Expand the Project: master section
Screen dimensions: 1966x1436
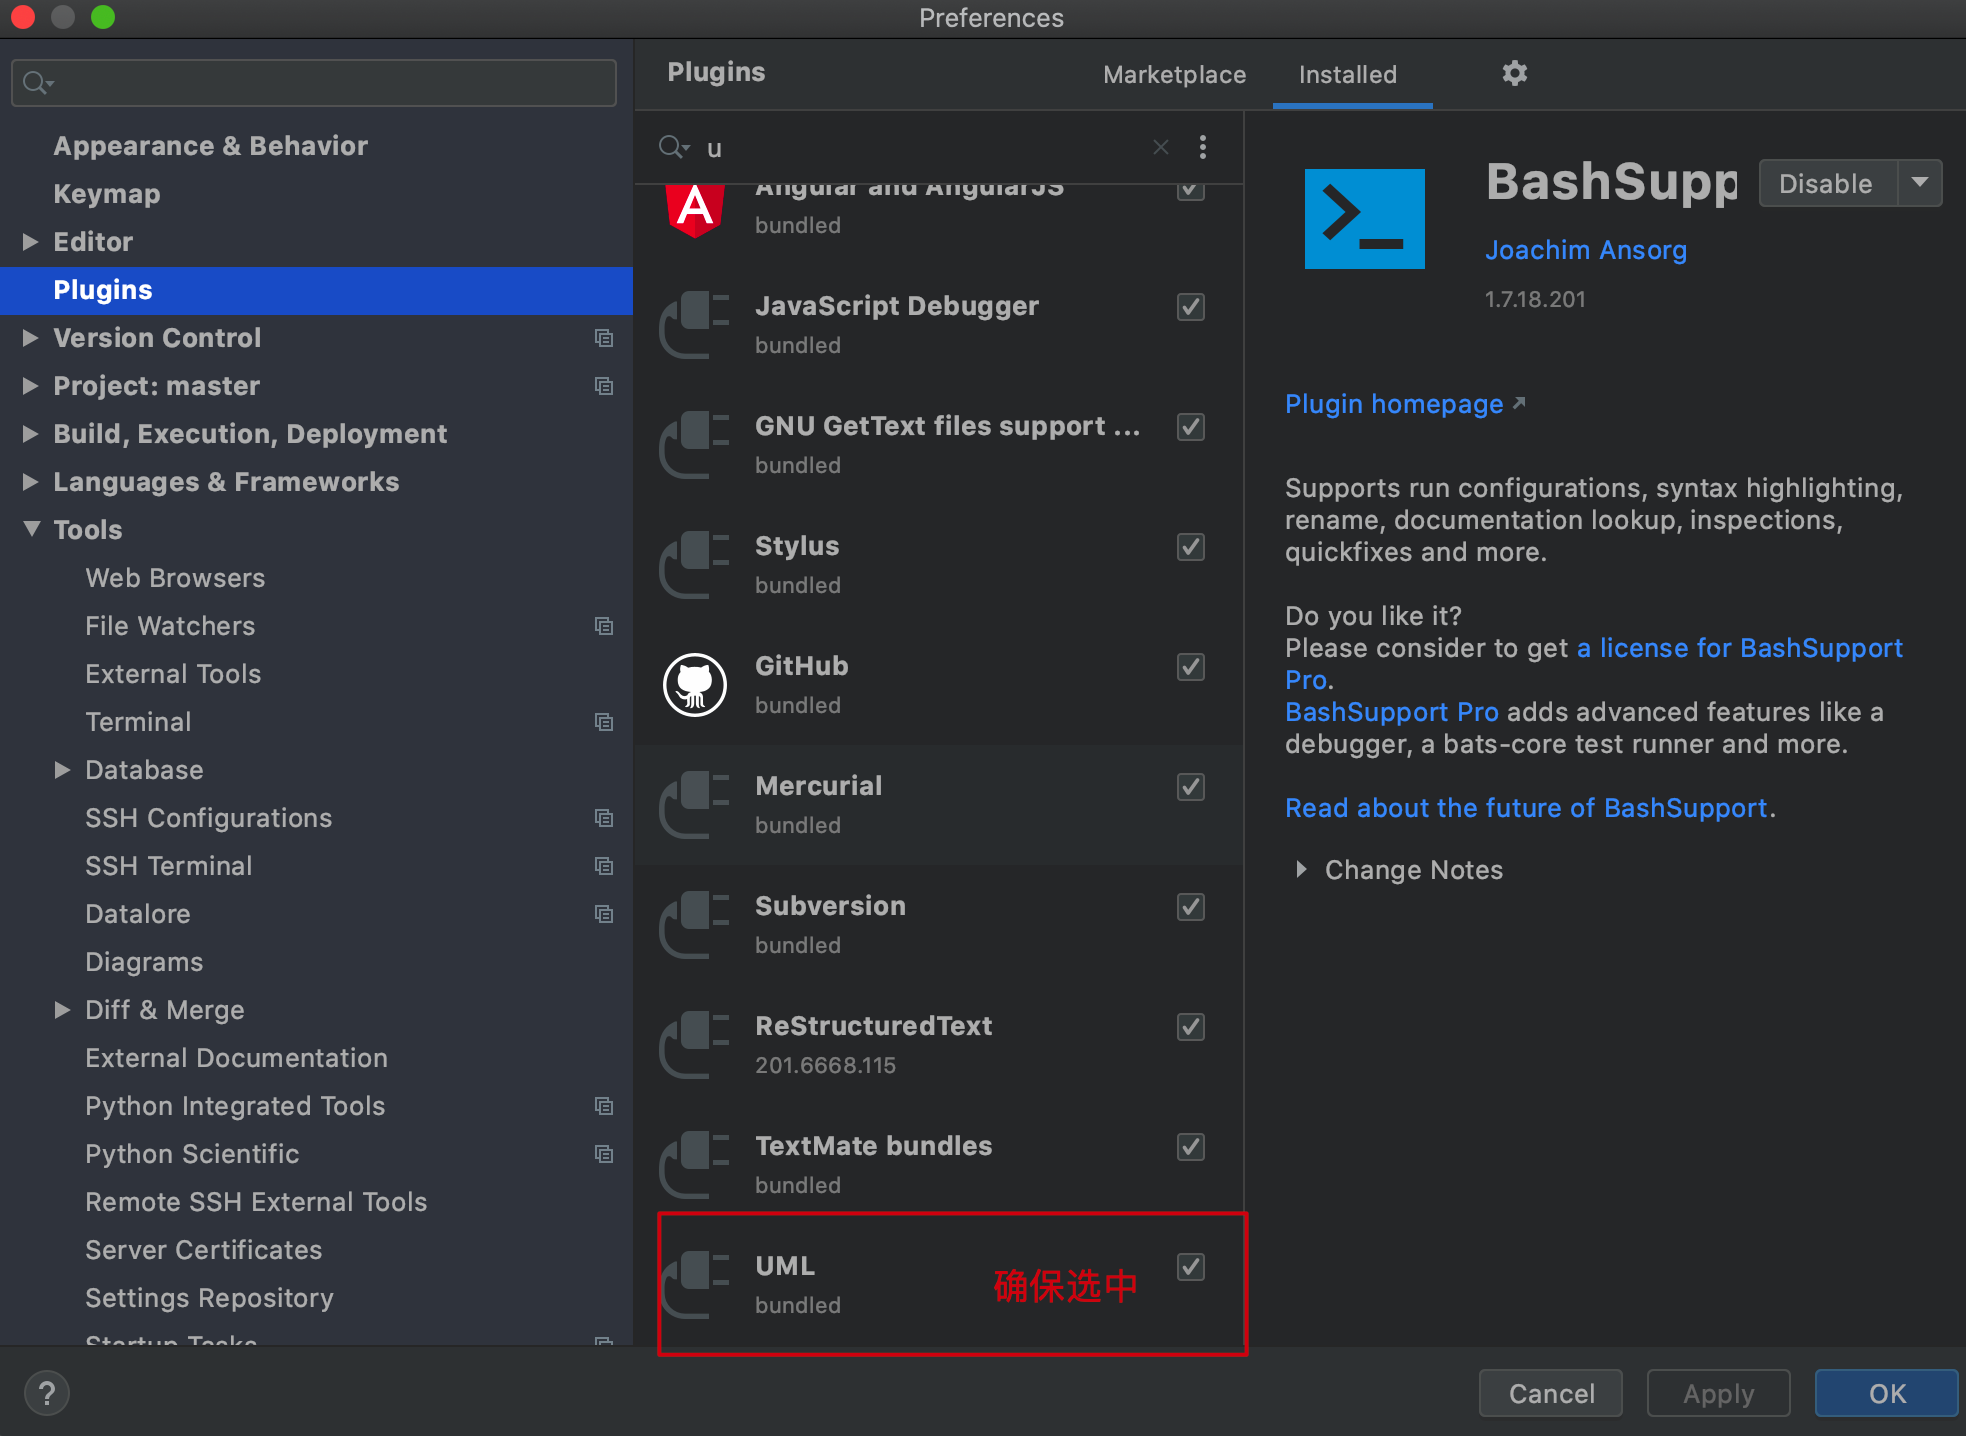tap(30, 386)
